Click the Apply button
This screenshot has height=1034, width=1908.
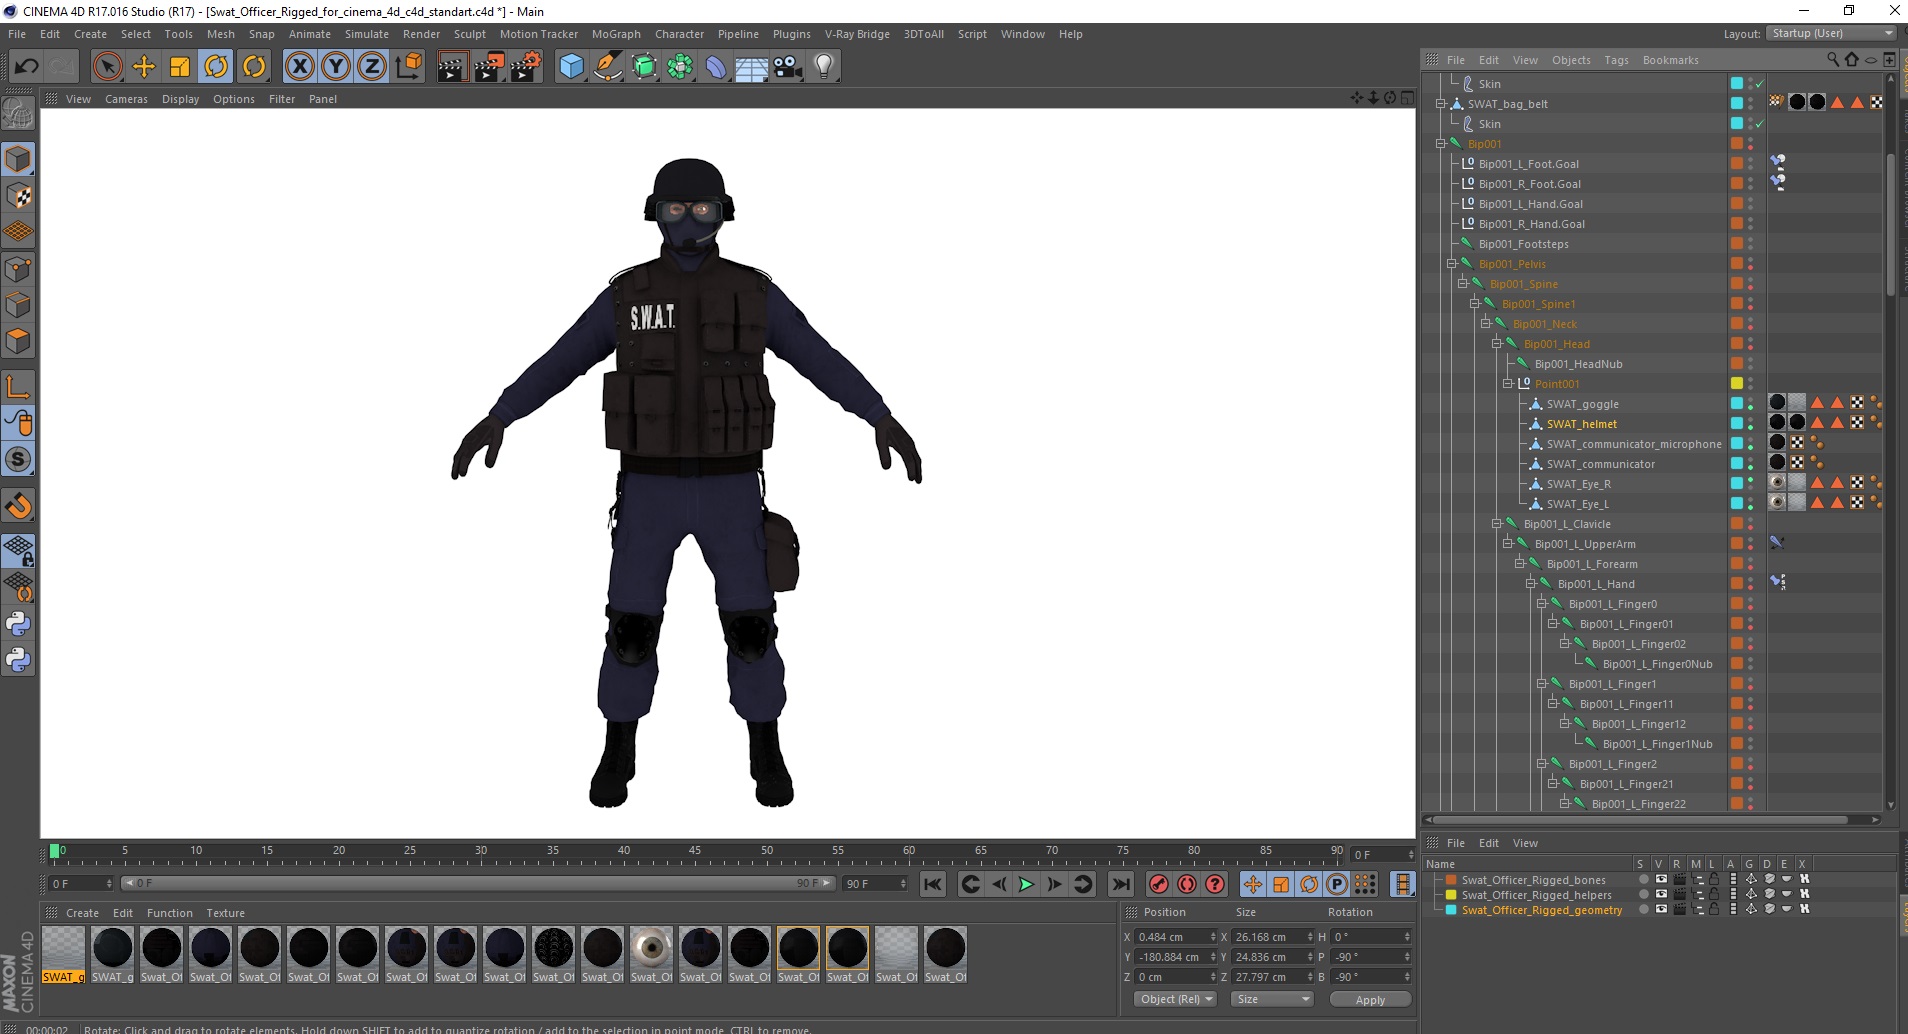[1370, 999]
